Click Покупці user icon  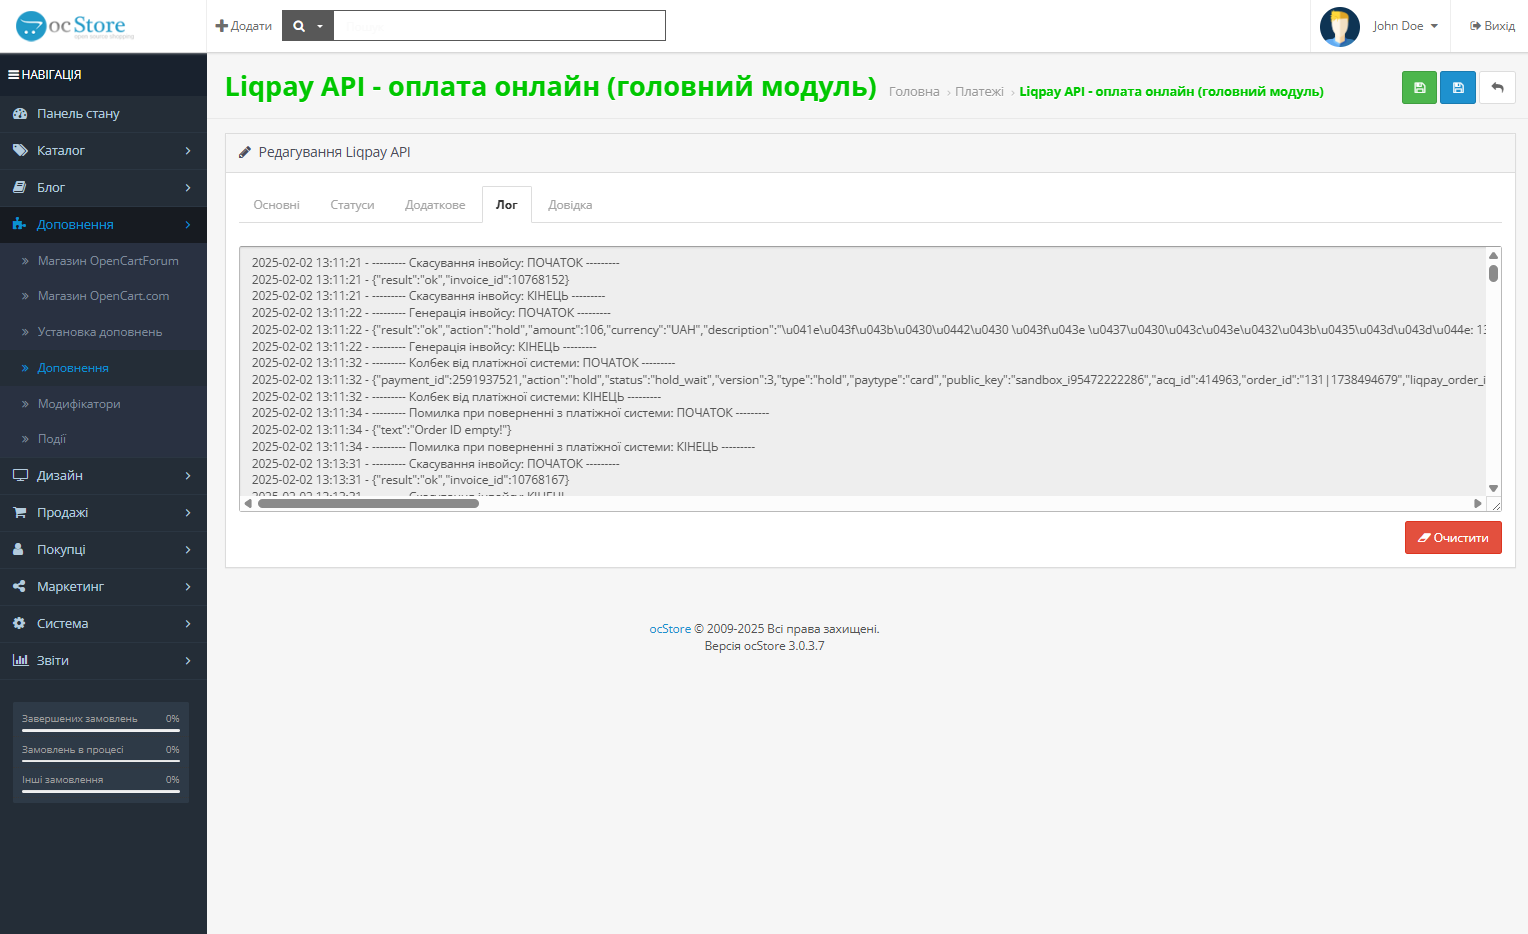click(18, 550)
